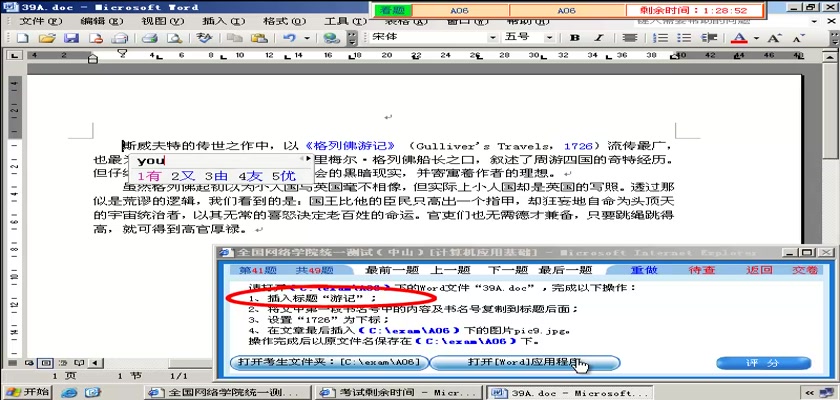This screenshot has height=400, width=840.
Task: Click 打开考生文件夹 button
Action: [x=329, y=363]
